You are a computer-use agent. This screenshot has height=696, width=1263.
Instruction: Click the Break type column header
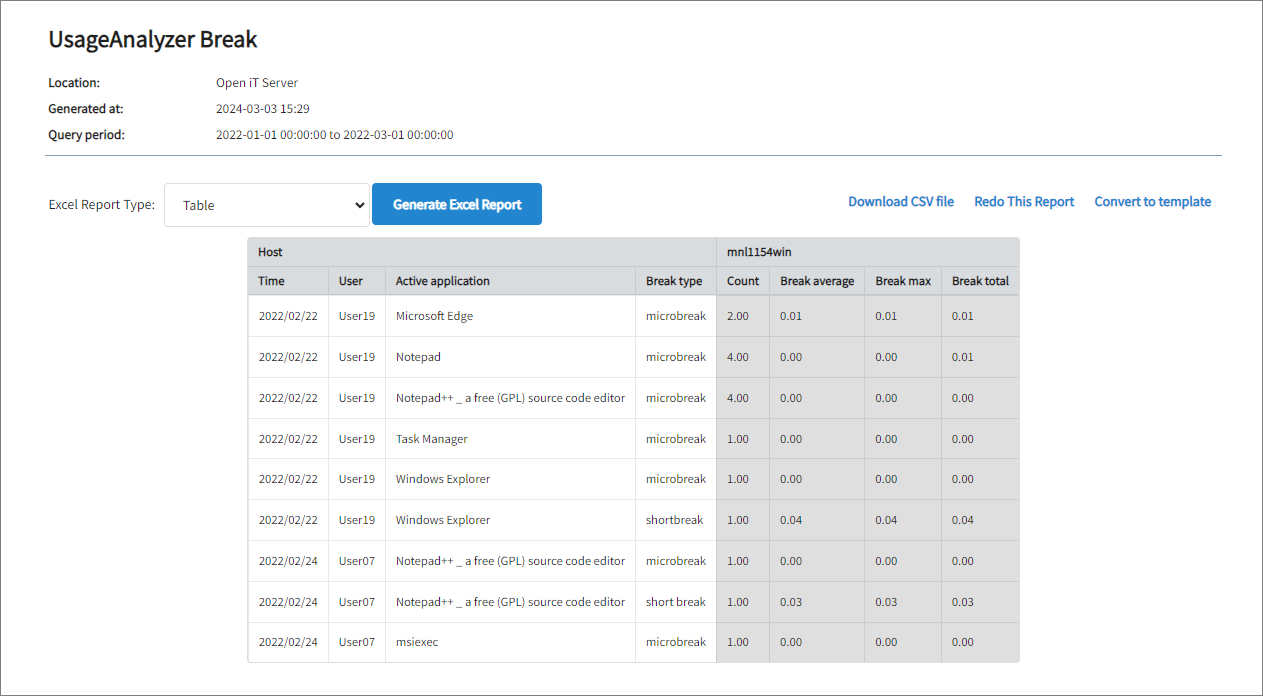(674, 281)
